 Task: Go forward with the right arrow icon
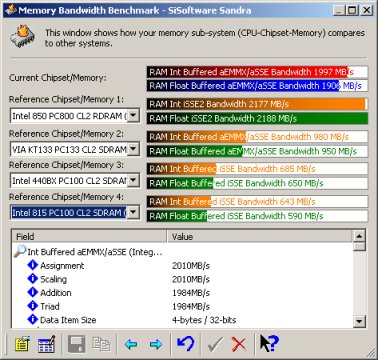coord(155,344)
